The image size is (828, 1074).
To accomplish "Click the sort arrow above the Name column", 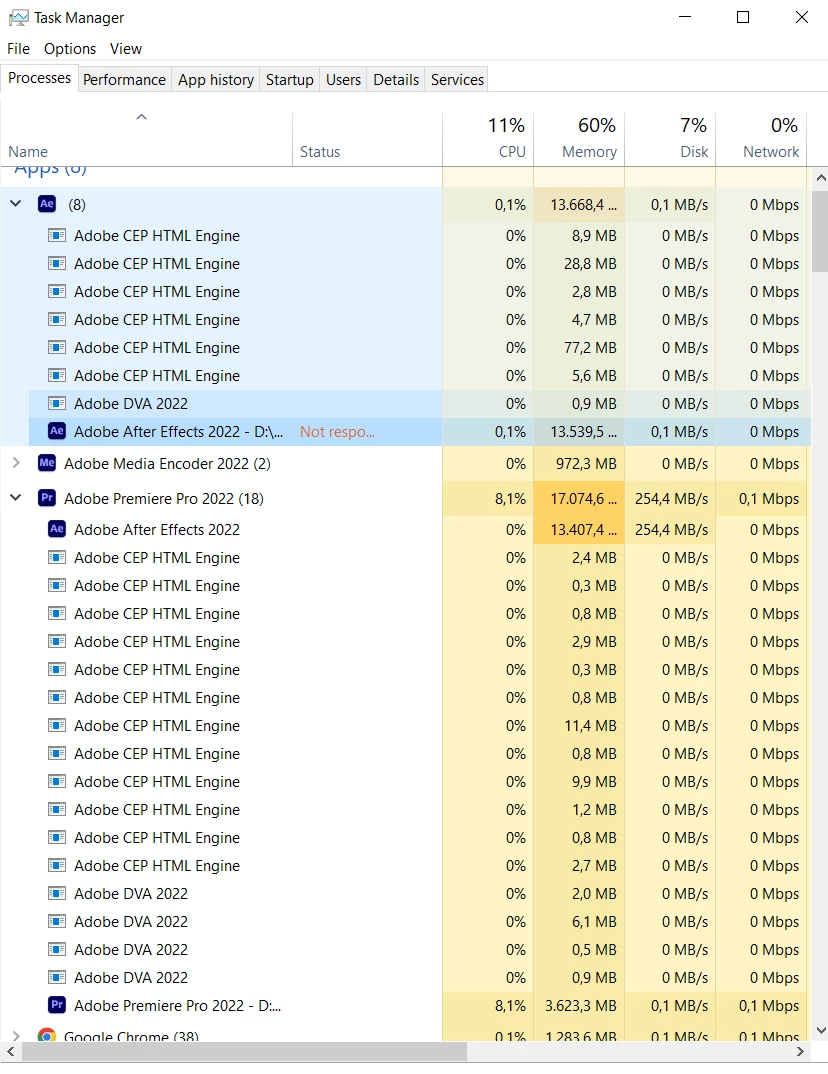I will [141, 117].
